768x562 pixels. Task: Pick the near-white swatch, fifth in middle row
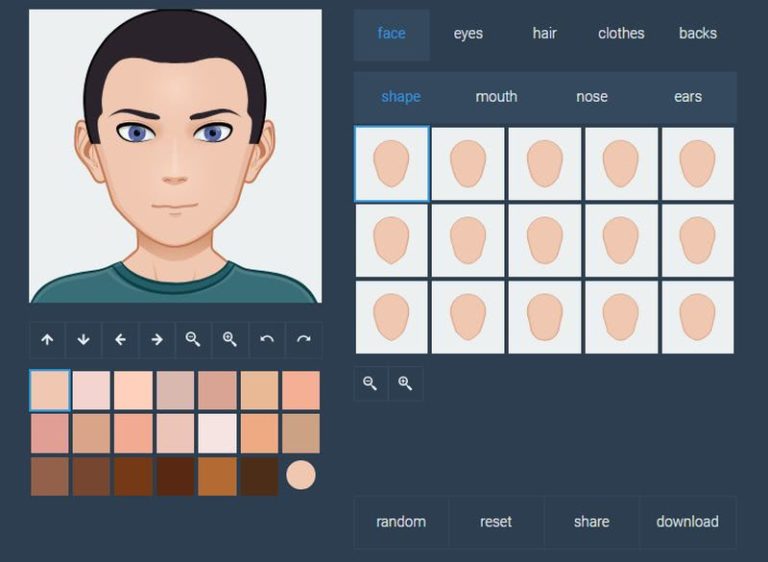tap(217, 433)
